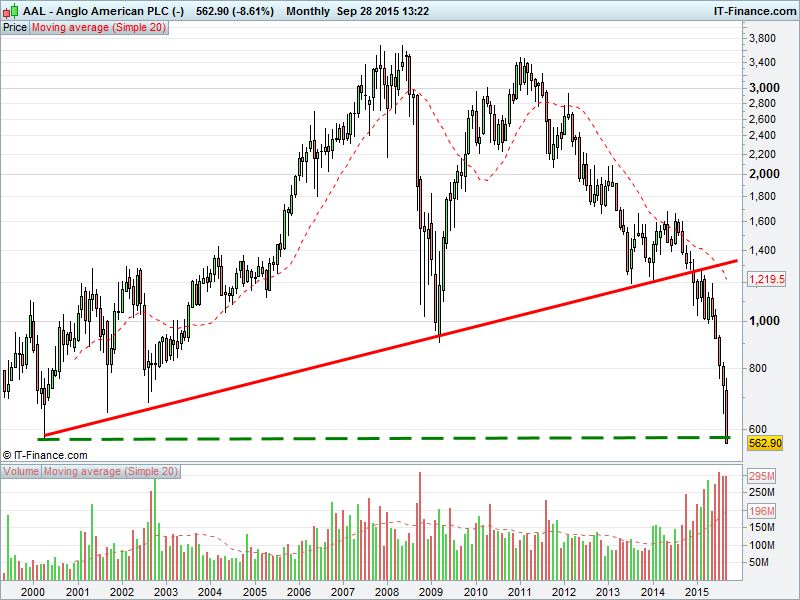Open the red Moving average (Simple 20) price label
Image resolution: width=800 pixels, height=600 pixels.
(99, 28)
